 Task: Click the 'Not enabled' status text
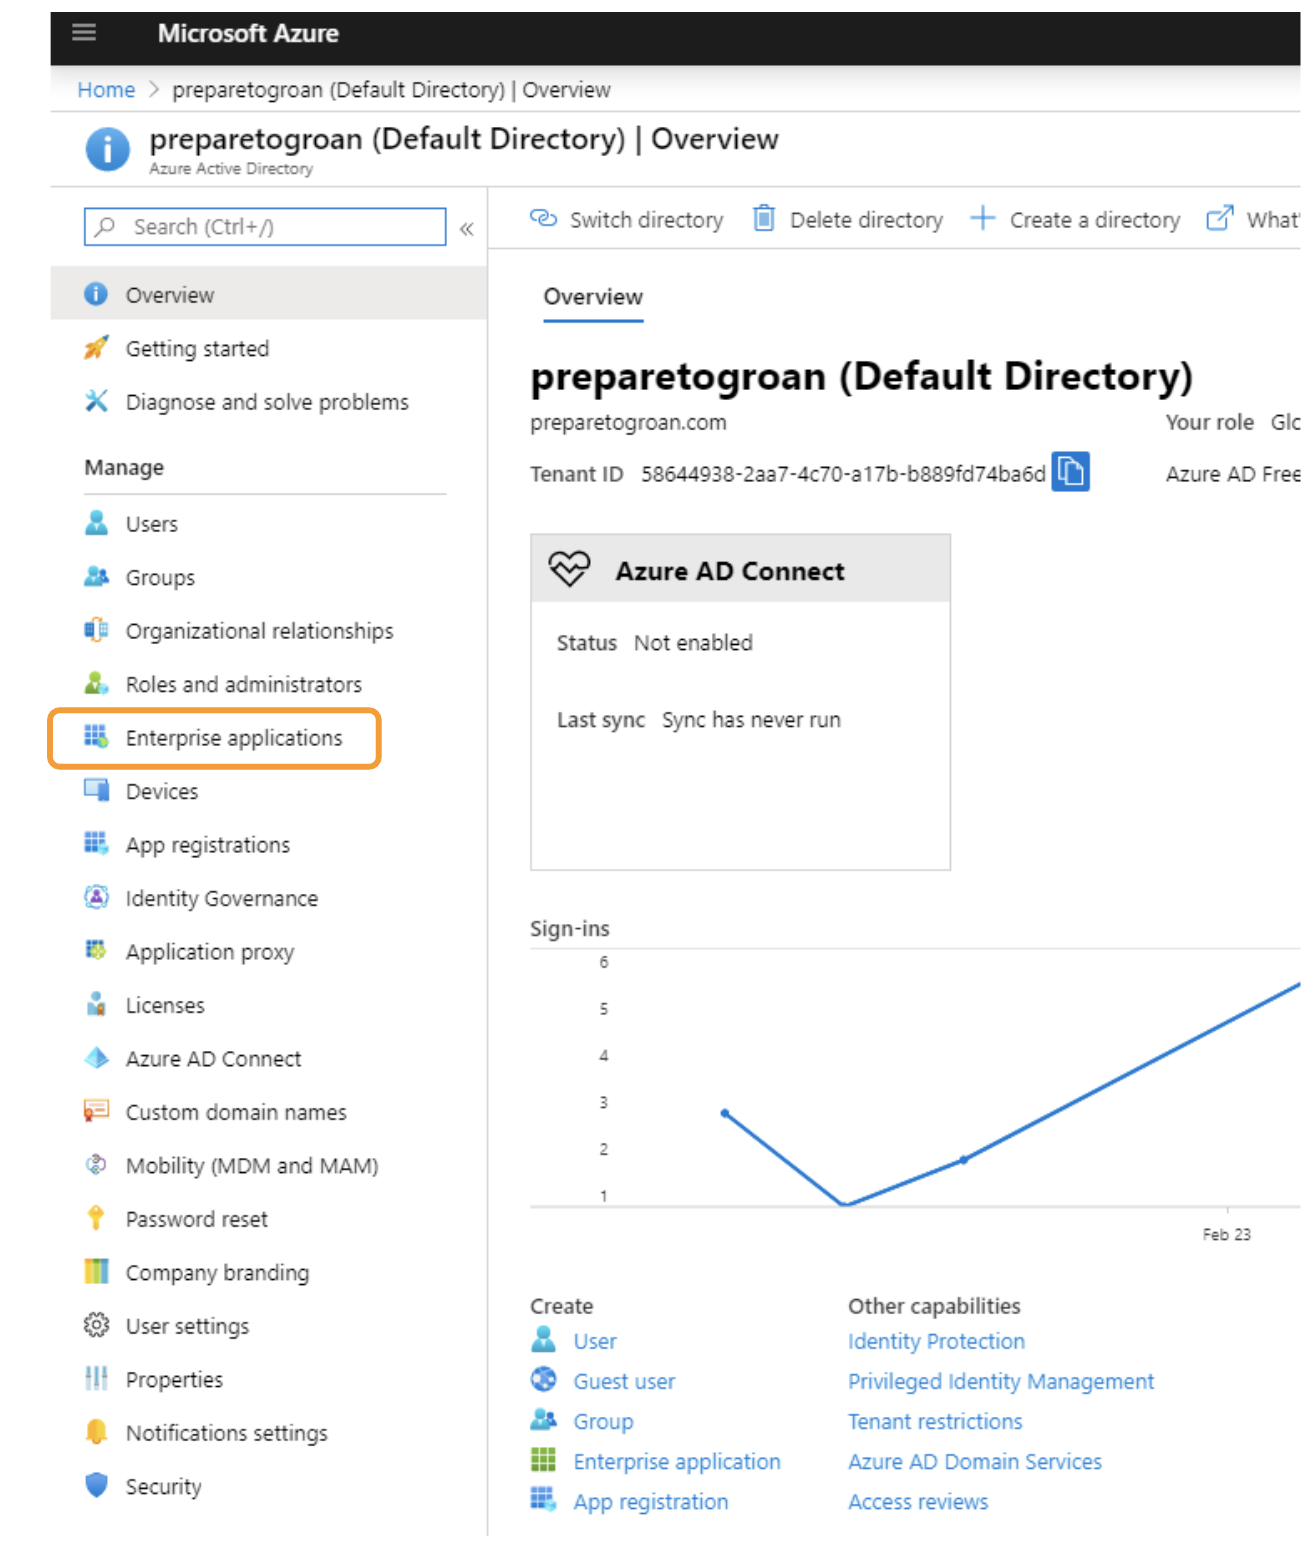pos(693,643)
